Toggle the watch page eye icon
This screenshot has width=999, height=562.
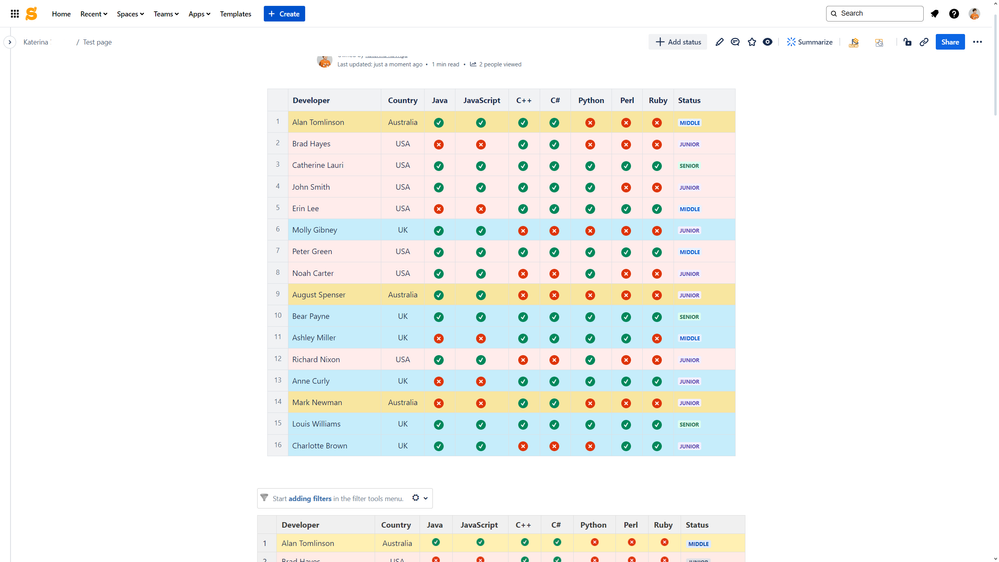pyautogui.click(x=768, y=42)
